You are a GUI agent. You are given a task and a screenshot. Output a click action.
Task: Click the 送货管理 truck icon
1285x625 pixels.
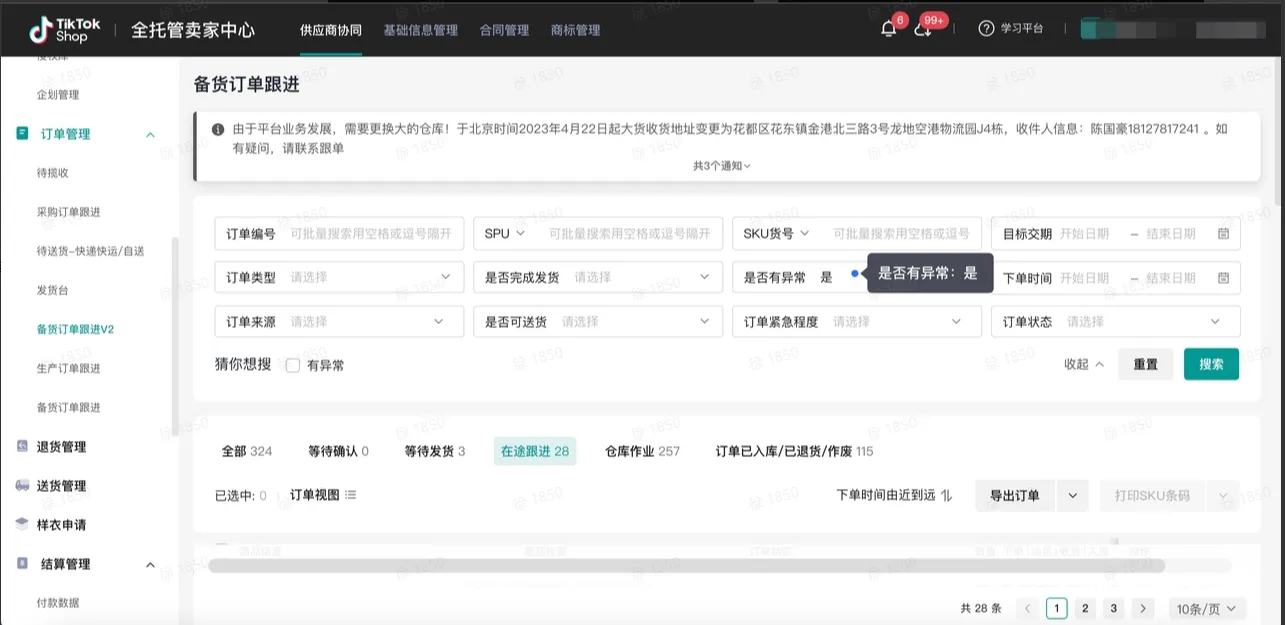click(x=22, y=485)
